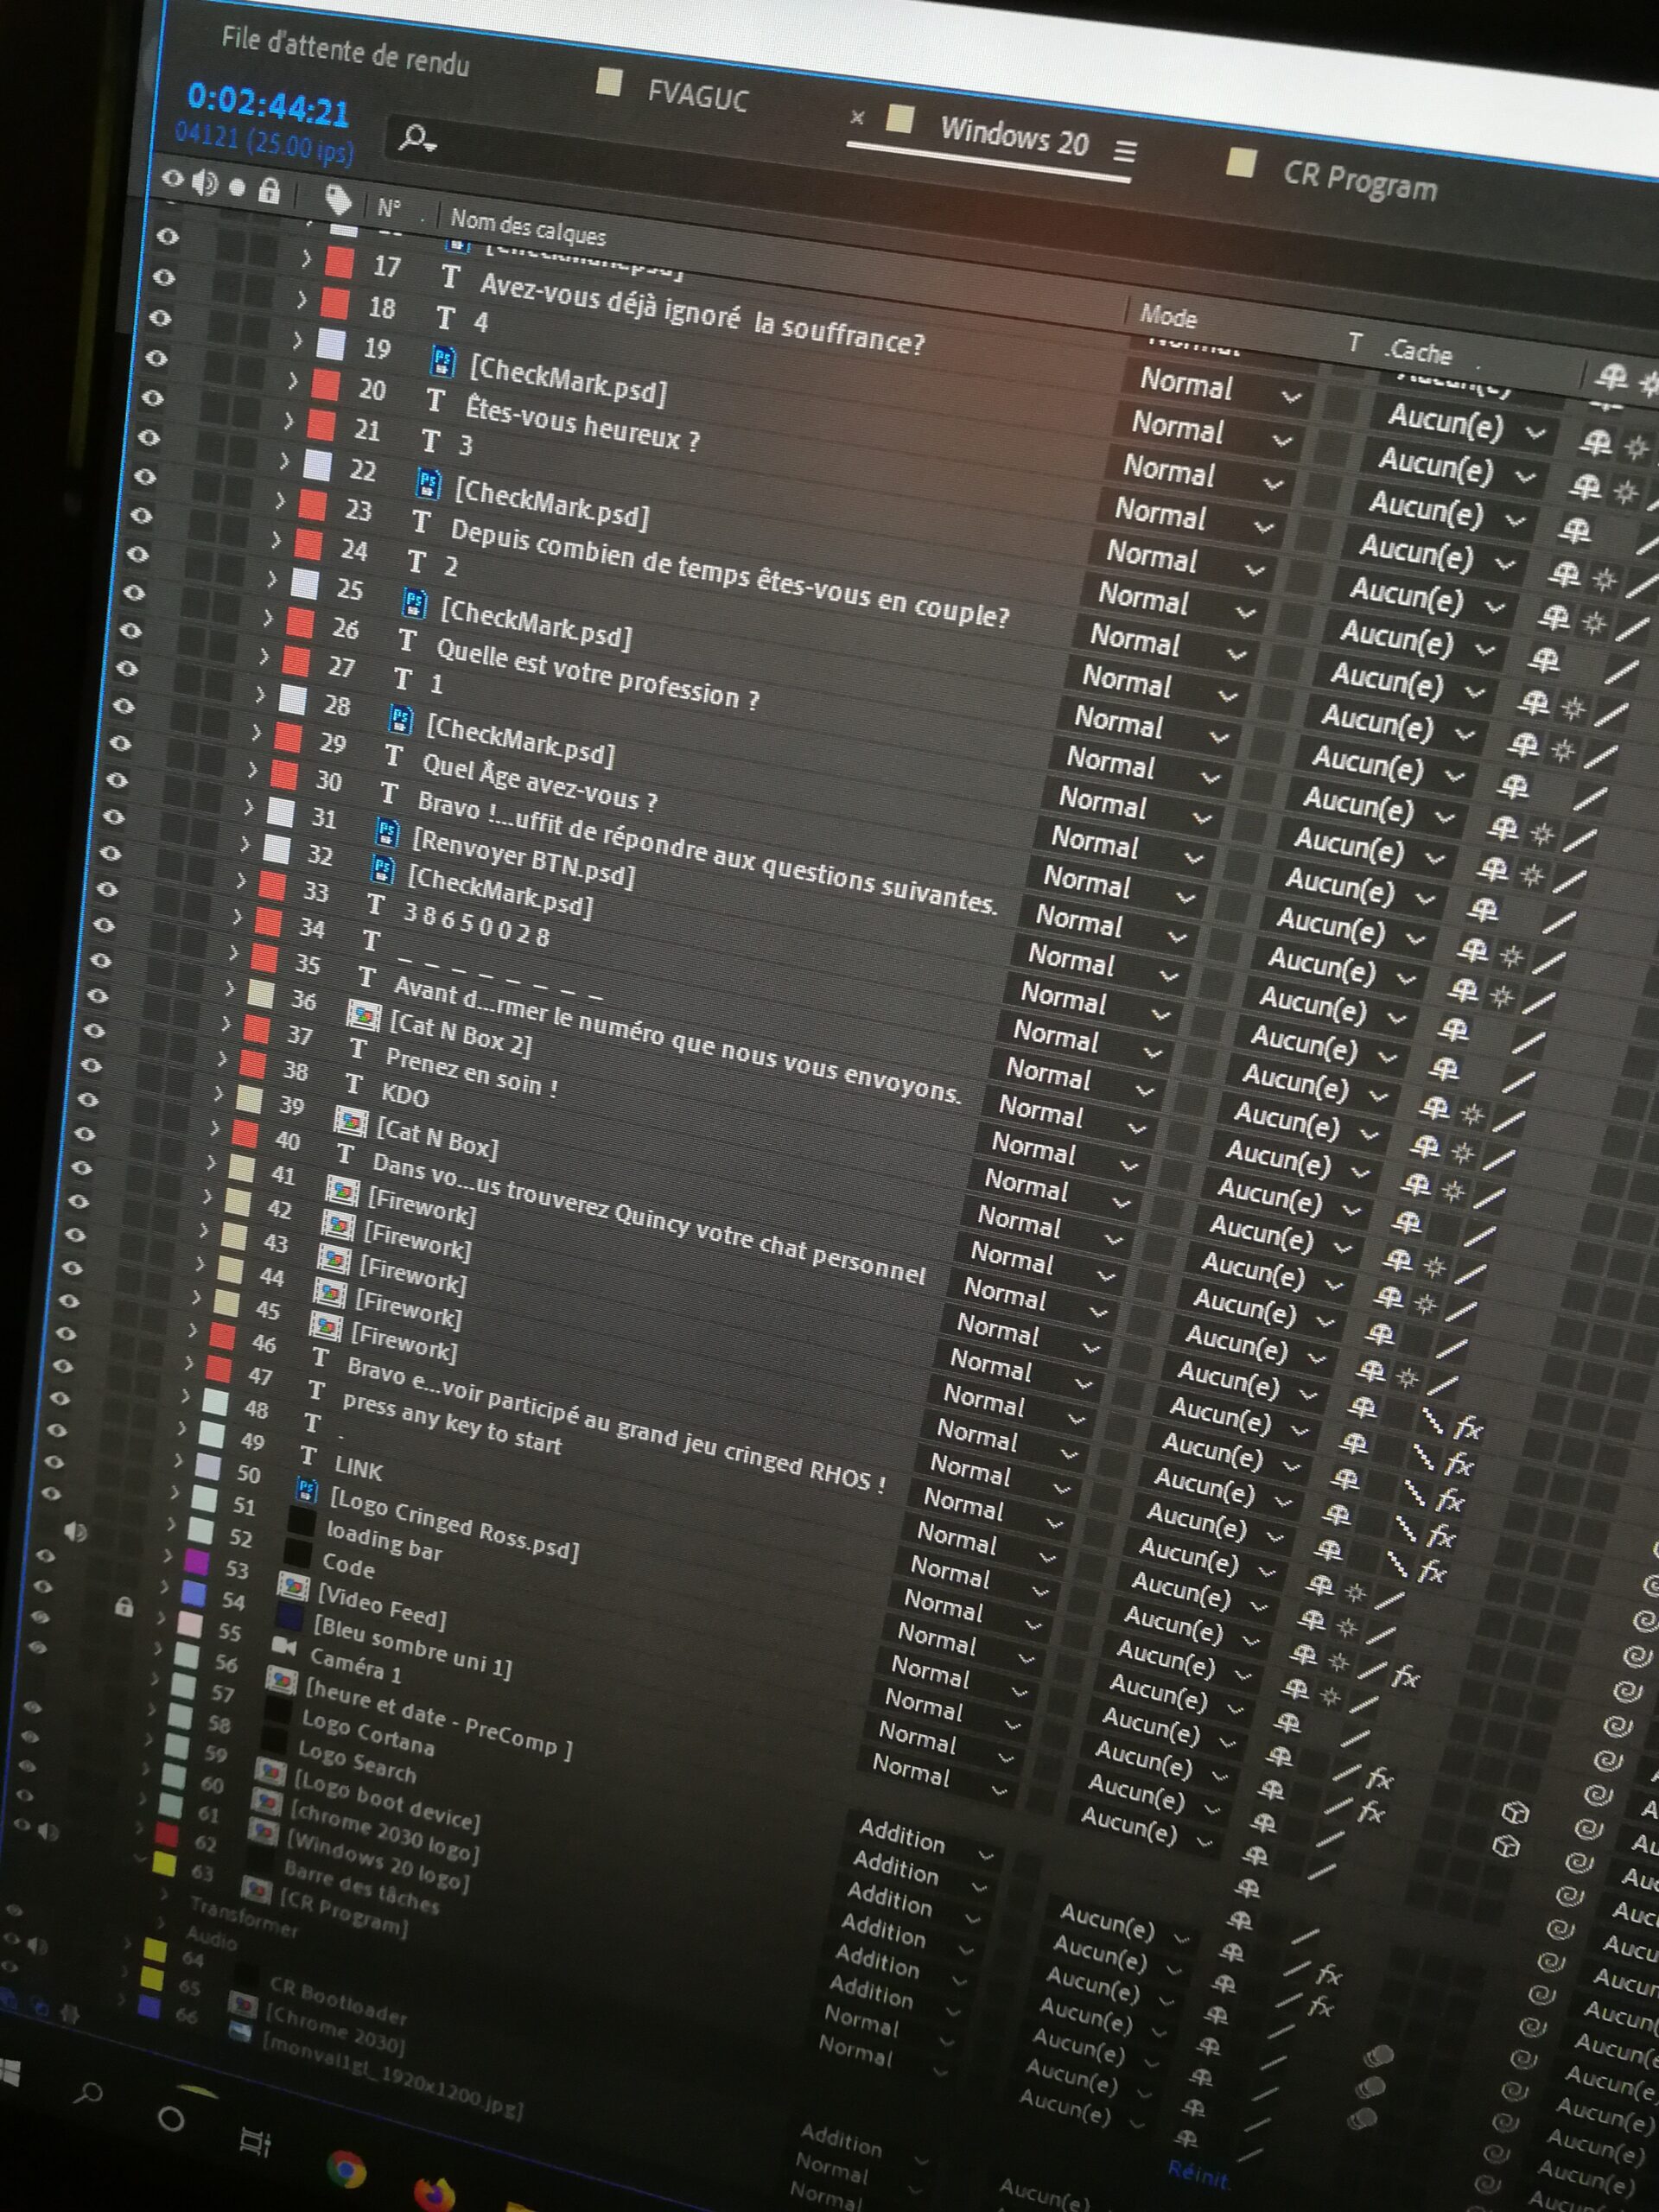This screenshot has width=1659, height=2212.
Task: Click PSD icon of Logo Cringed Ross.psd
Action: pos(308,1490)
